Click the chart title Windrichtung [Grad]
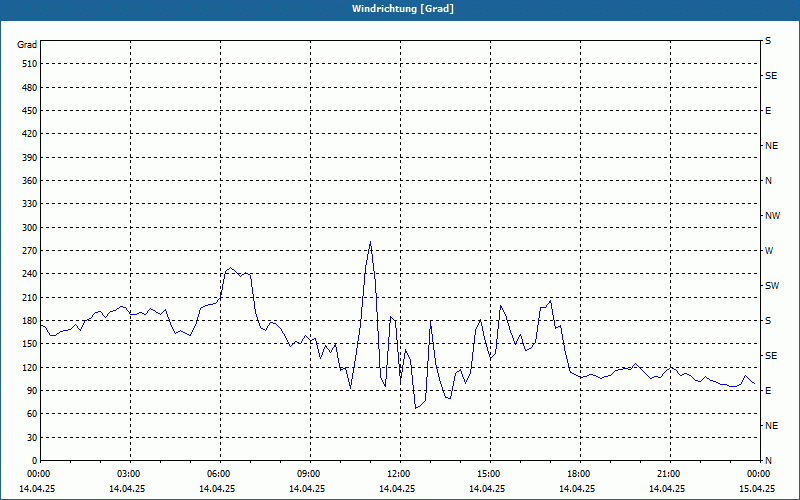The width and height of the screenshot is (800, 500). [403, 9]
